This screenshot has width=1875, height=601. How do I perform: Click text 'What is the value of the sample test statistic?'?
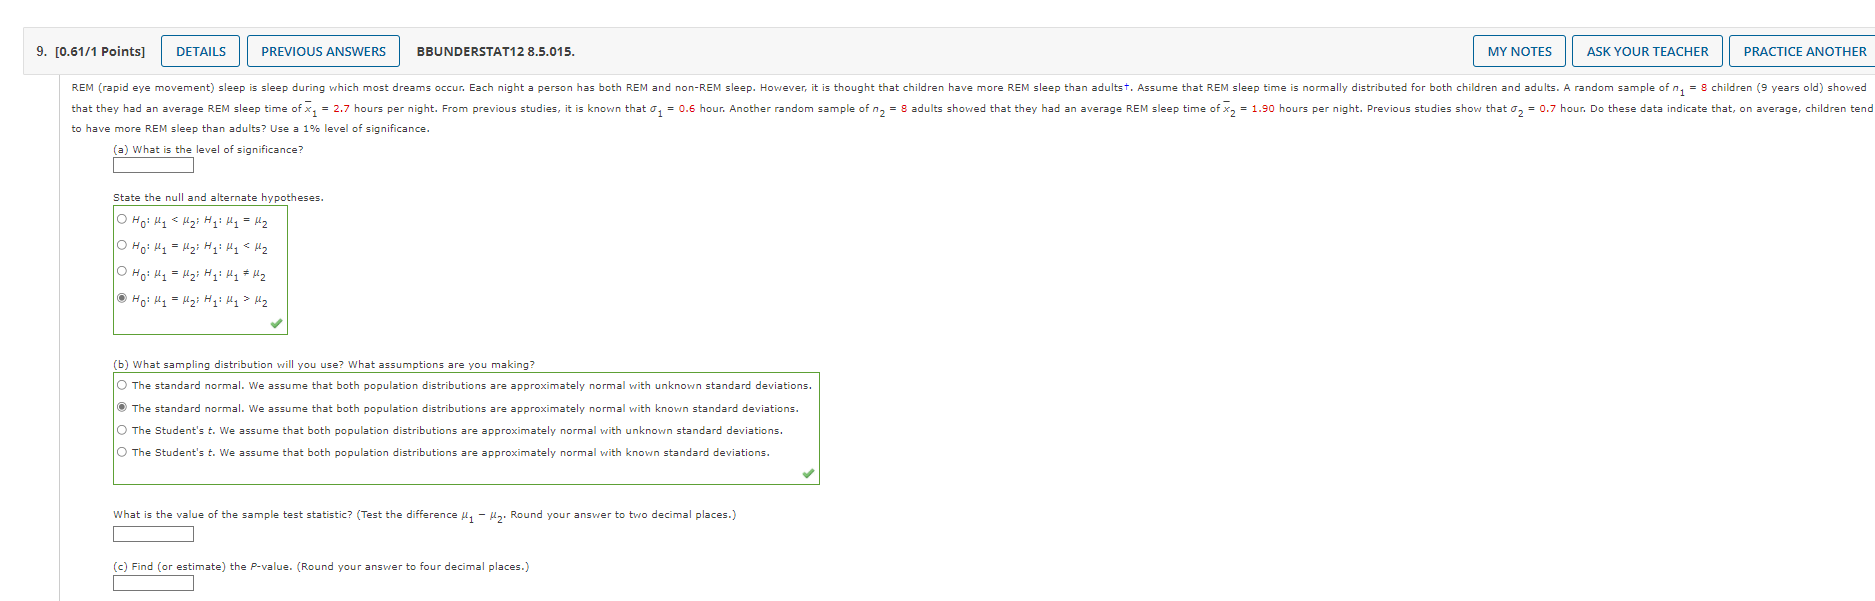coord(233,515)
